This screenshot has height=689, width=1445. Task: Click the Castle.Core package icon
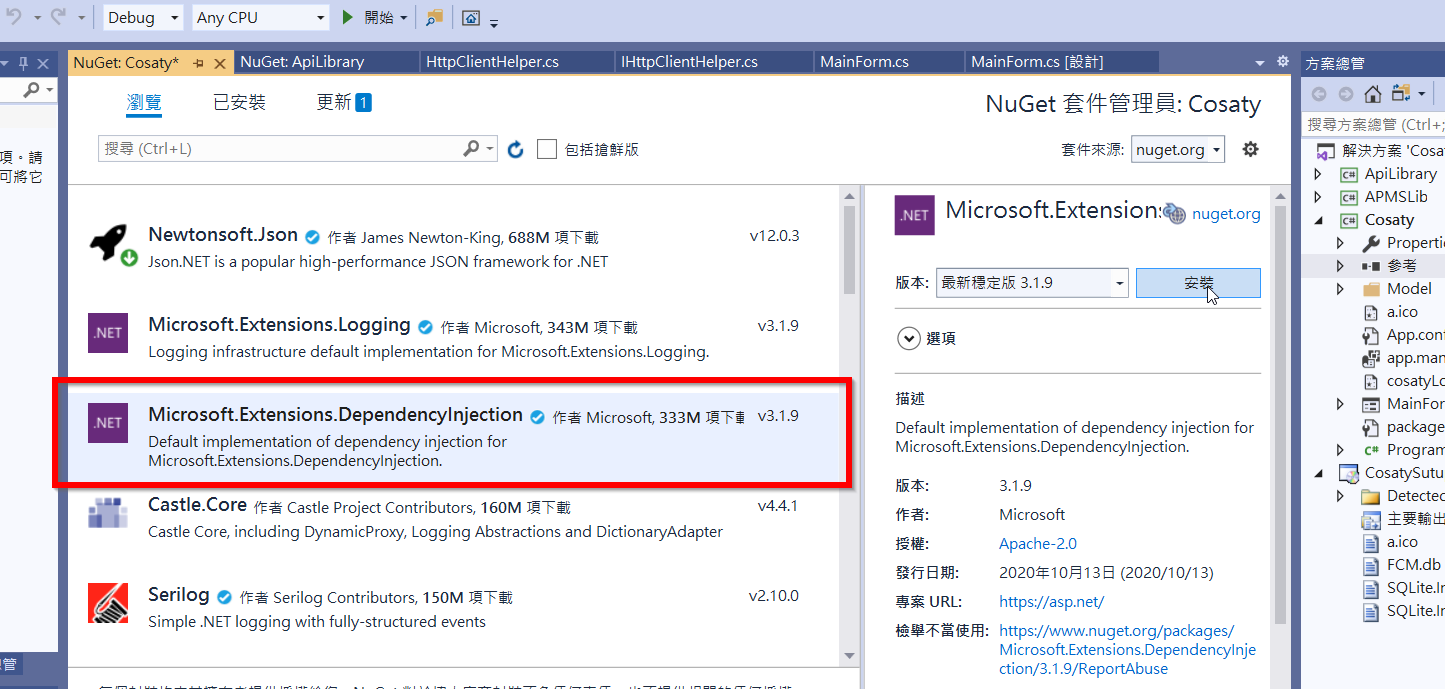coord(108,513)
